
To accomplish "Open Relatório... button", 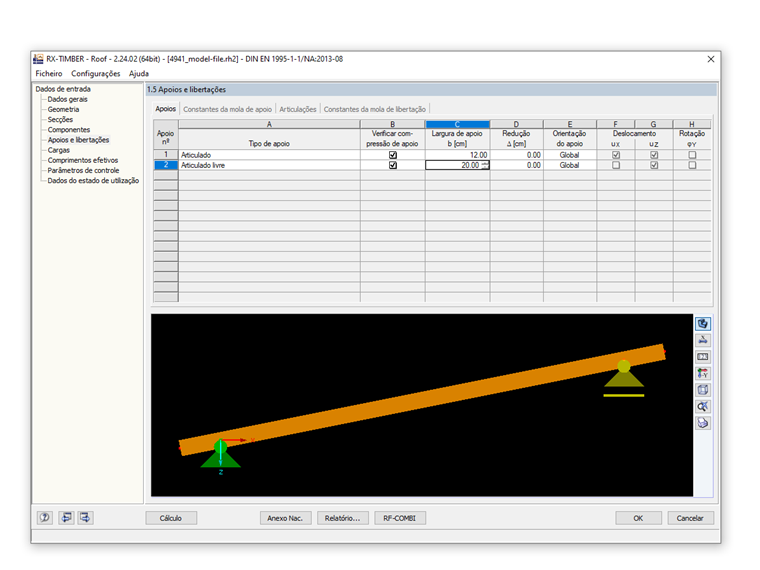I will (x=343, y=518).
